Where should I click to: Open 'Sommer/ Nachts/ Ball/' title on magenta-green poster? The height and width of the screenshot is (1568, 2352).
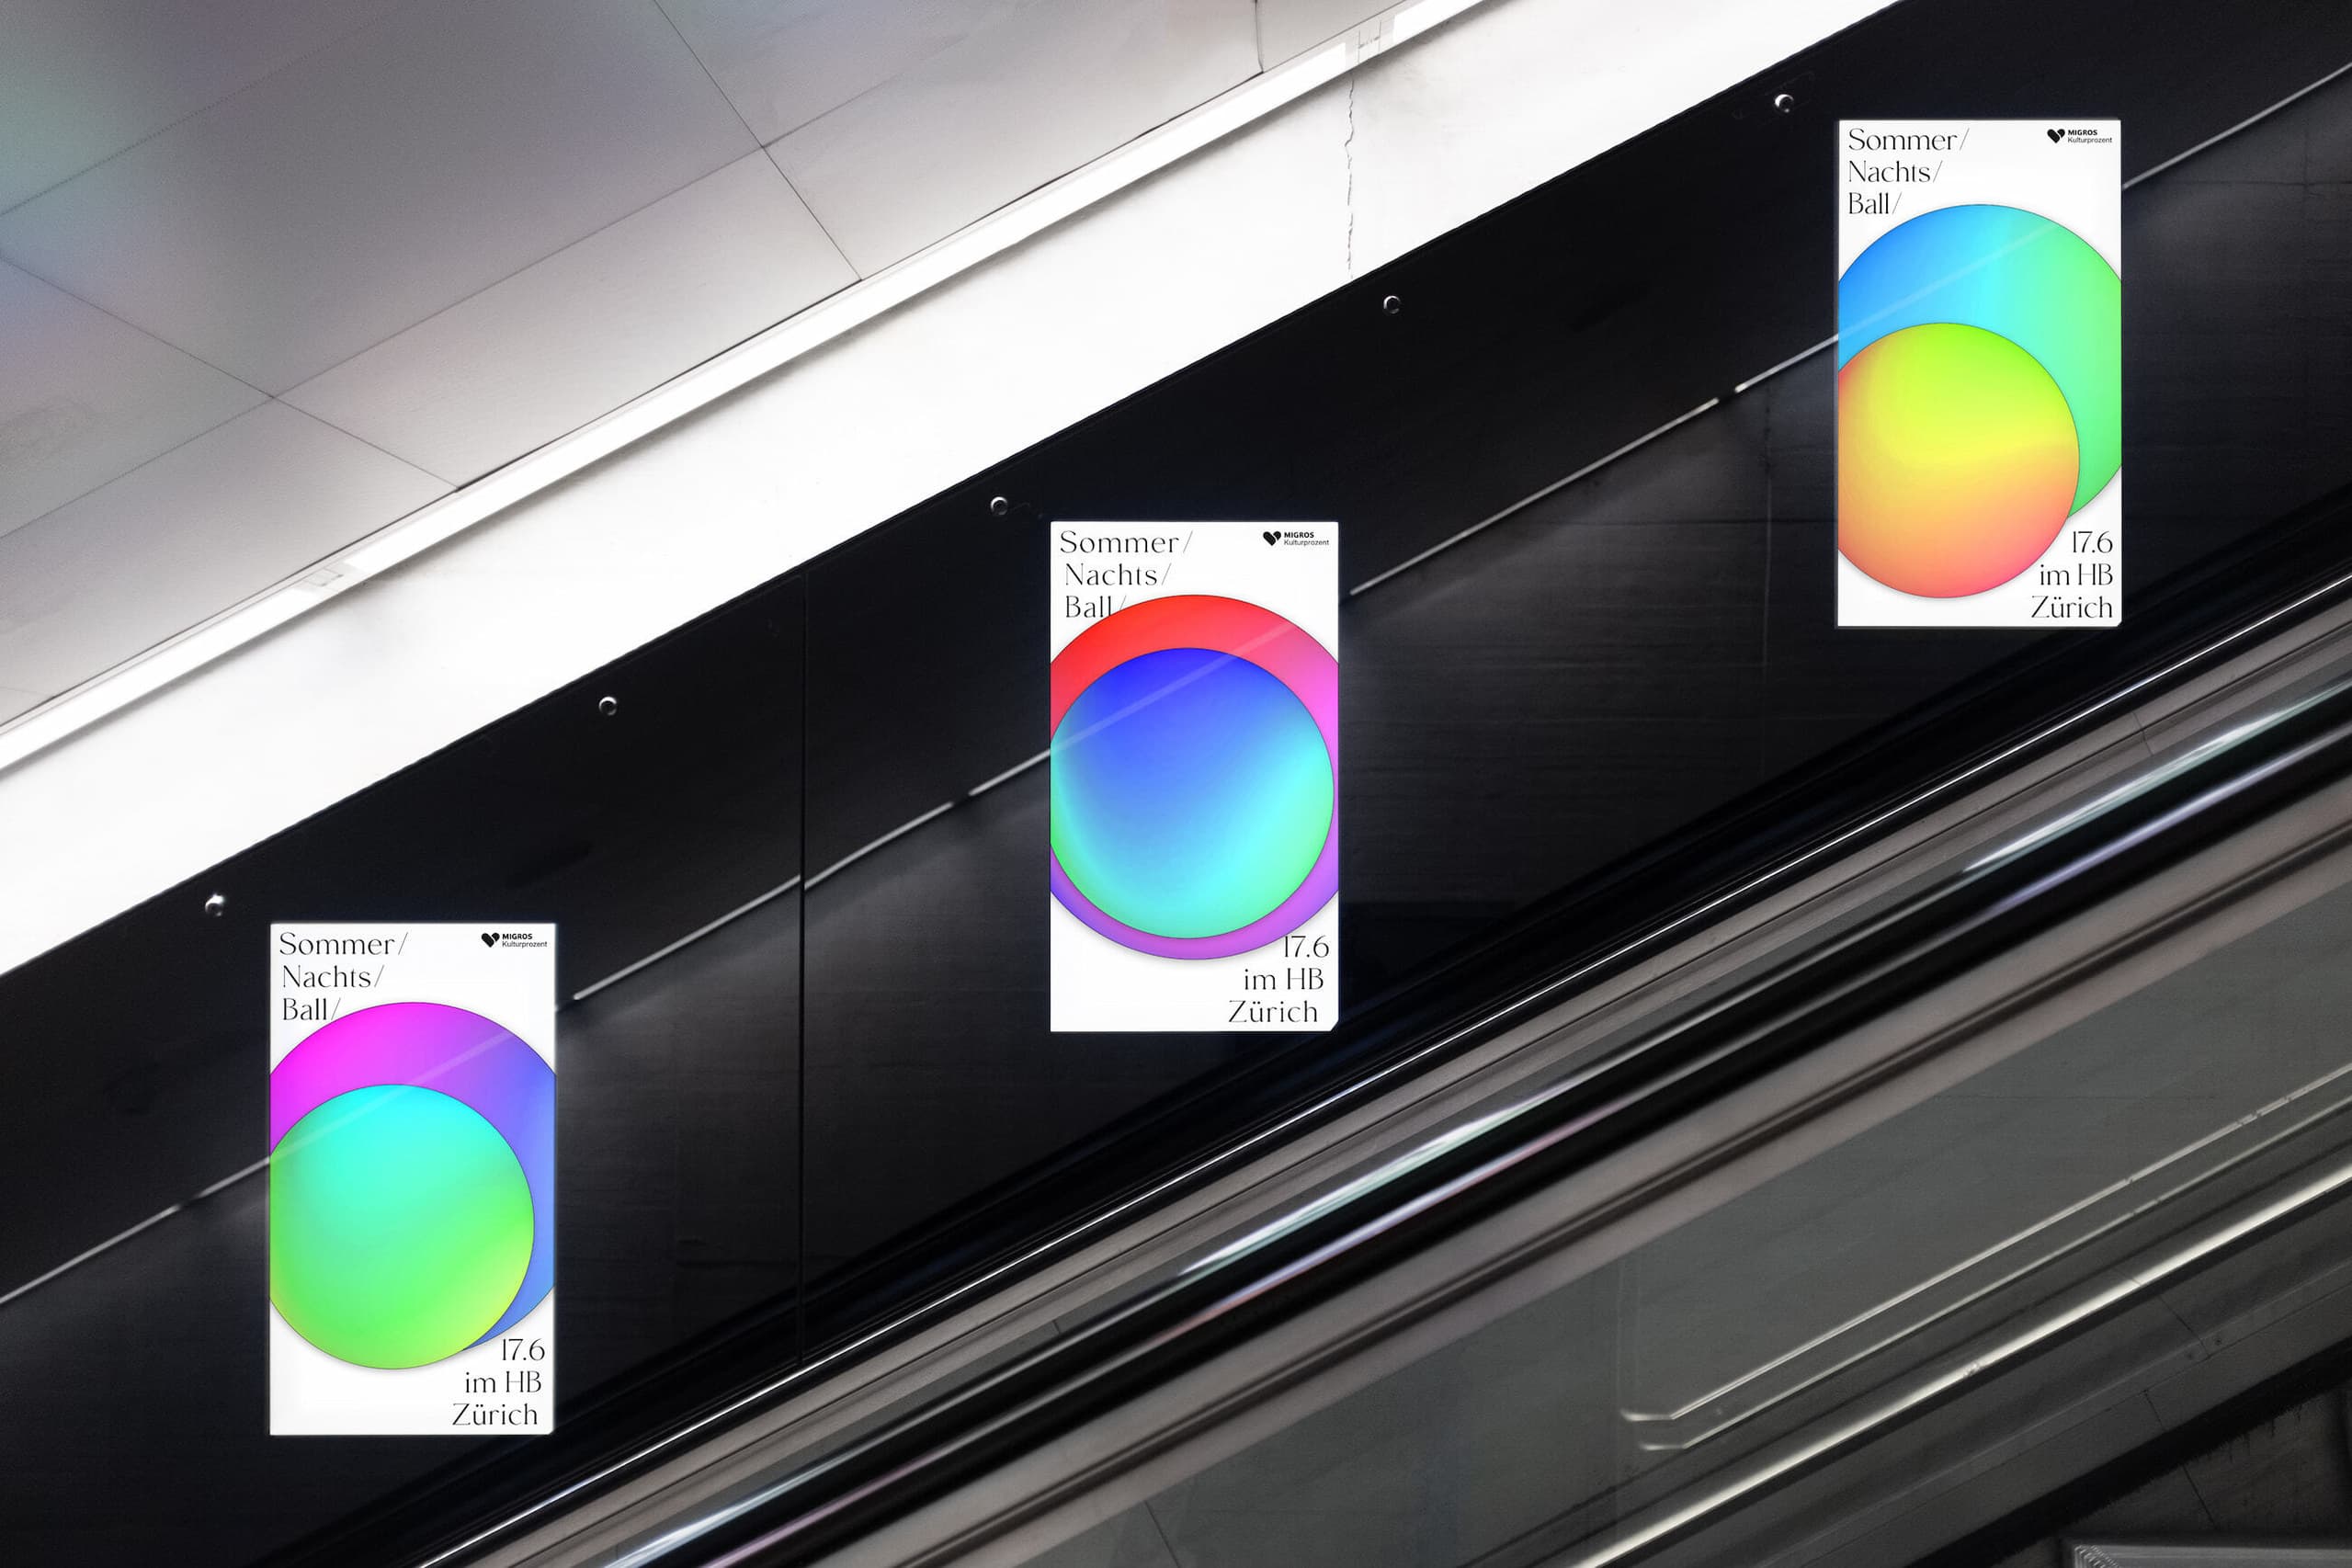(342, 976)
